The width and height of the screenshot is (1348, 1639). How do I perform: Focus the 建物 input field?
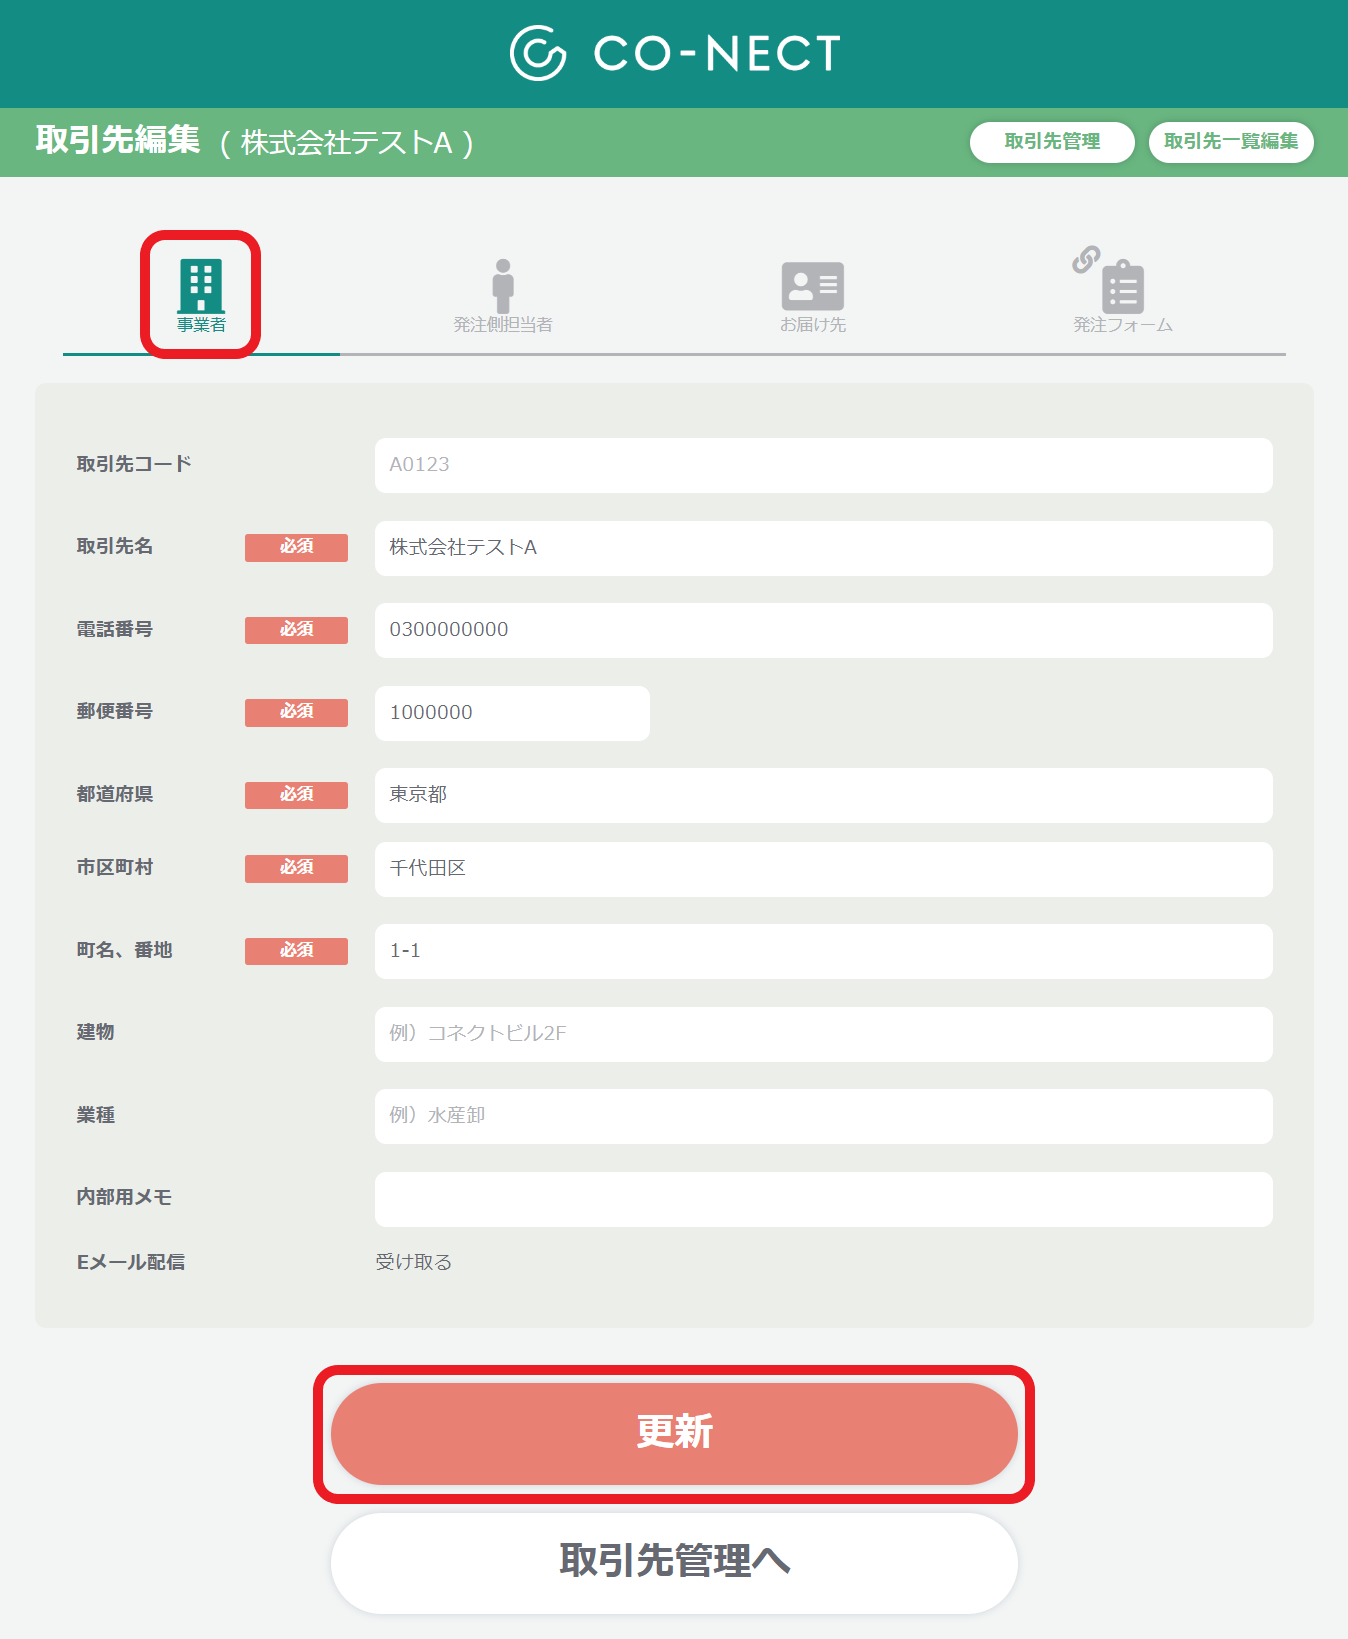pos(824,1034)
